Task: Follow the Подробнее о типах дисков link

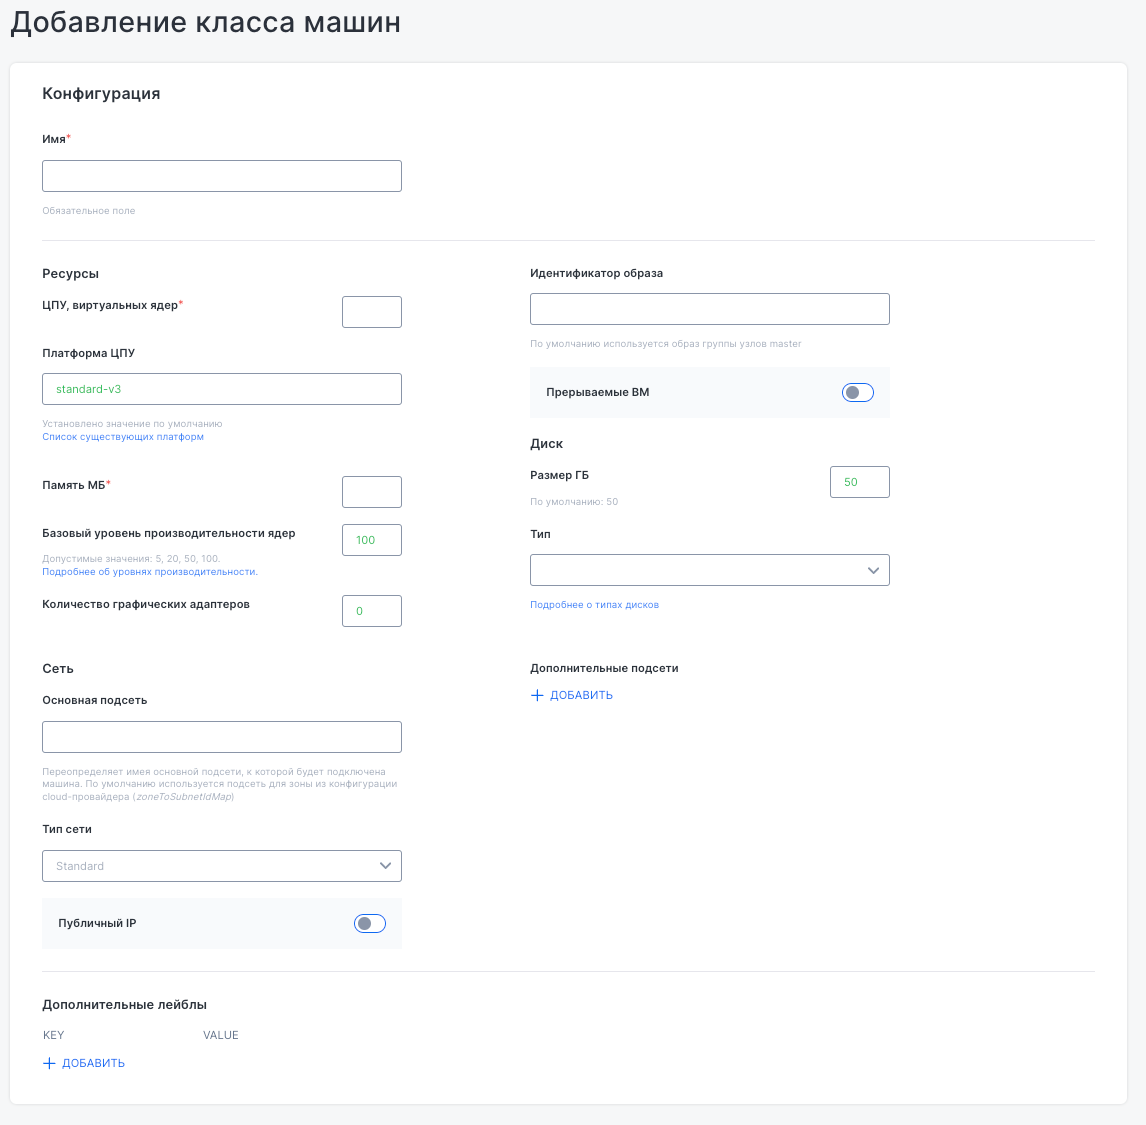Action: click(594, 605)
